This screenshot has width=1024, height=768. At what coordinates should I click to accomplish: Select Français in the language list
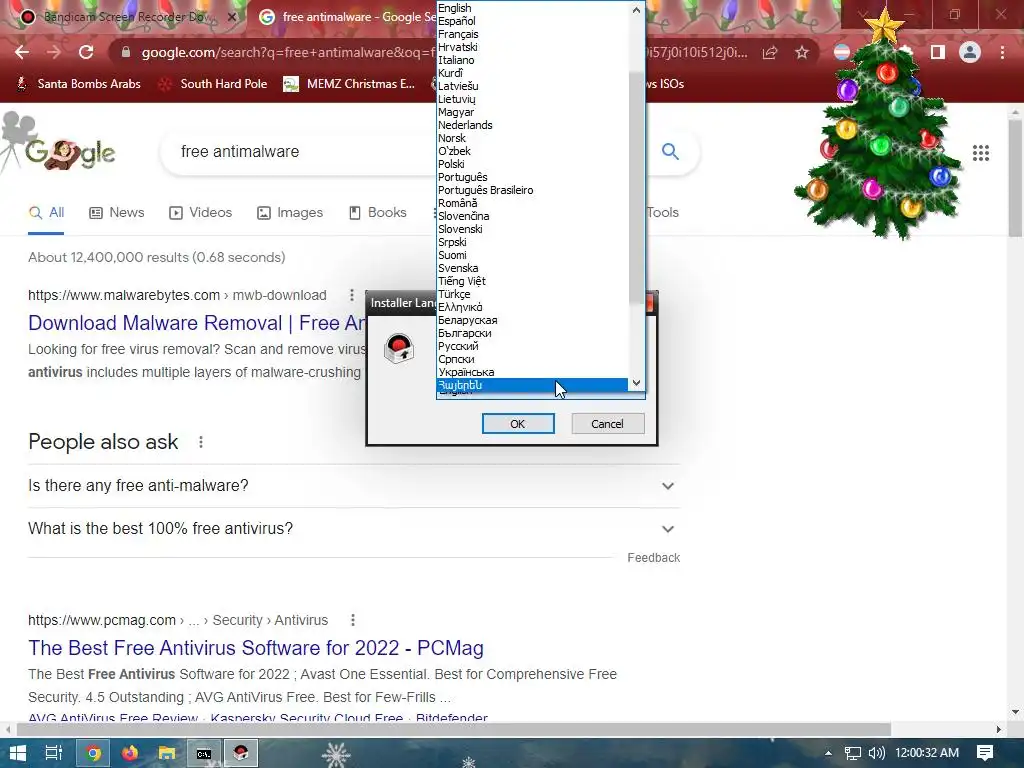tap(533, 34)
